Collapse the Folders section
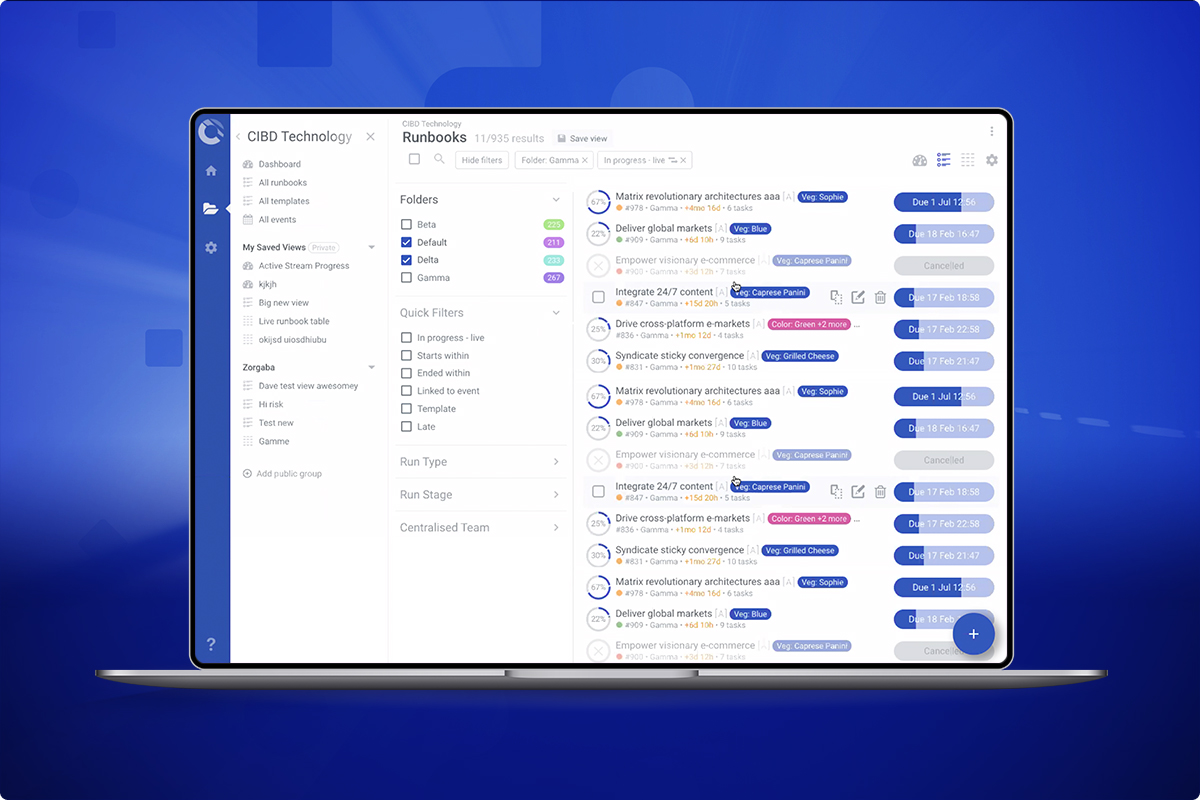Viewport: 1200px width, 800px height. point(557,199)
